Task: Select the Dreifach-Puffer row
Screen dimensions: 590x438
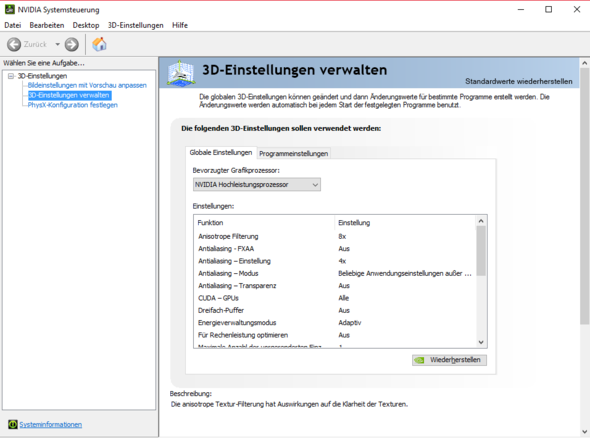Action: coord(335,310)
